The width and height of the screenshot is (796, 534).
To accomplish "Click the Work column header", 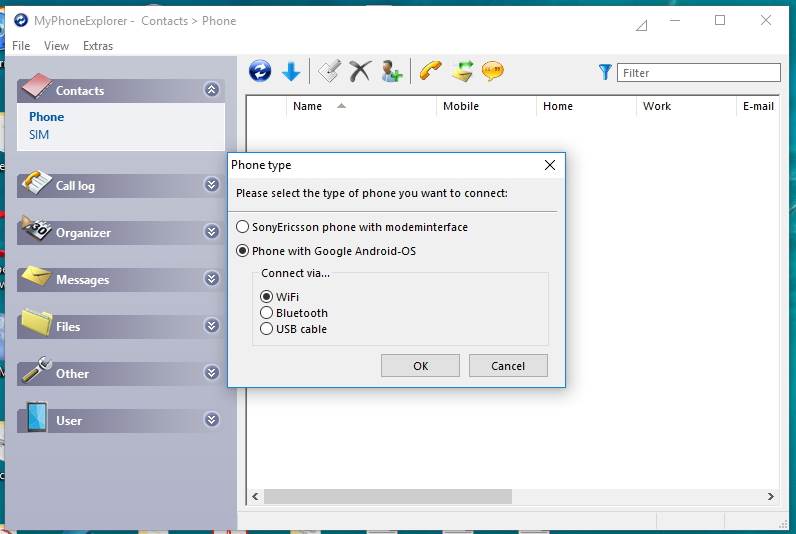I will pyautogui.click(x=686, y=106).
